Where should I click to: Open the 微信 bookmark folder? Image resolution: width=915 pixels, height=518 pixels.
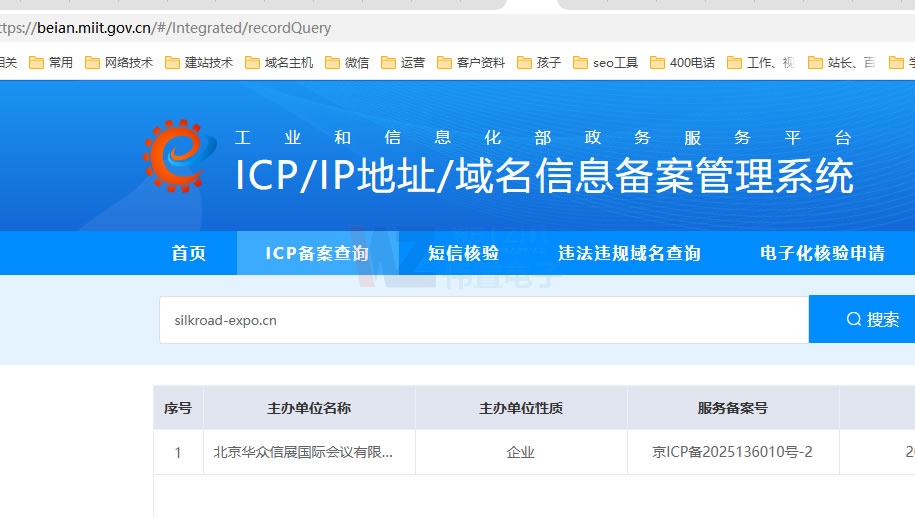(x=347, y=62)
